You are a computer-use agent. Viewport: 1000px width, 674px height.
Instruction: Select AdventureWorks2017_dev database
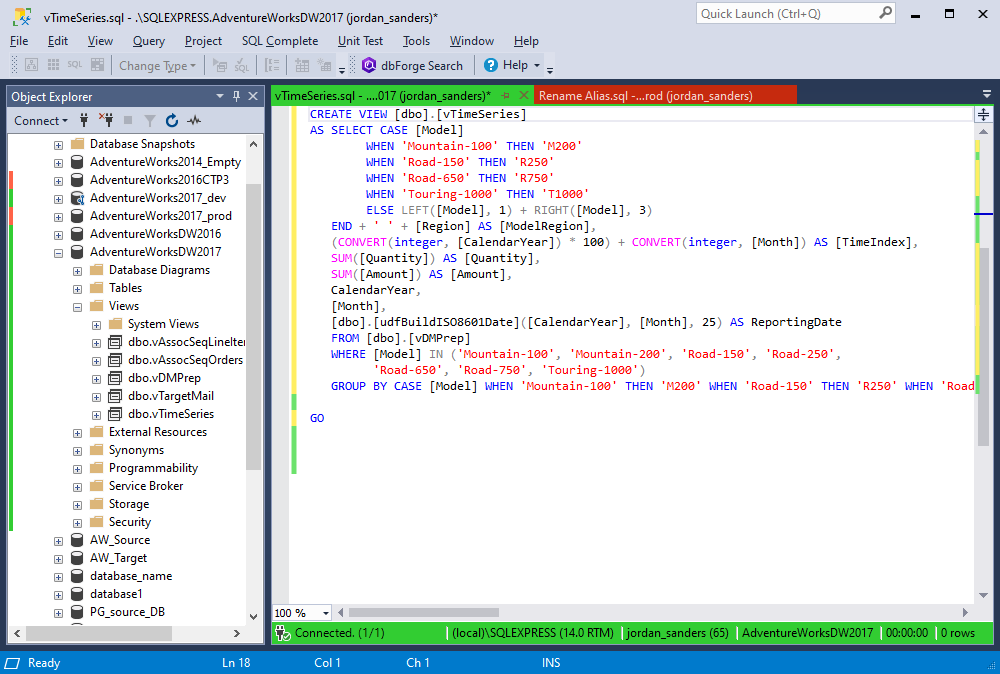[x=158, y=198]
